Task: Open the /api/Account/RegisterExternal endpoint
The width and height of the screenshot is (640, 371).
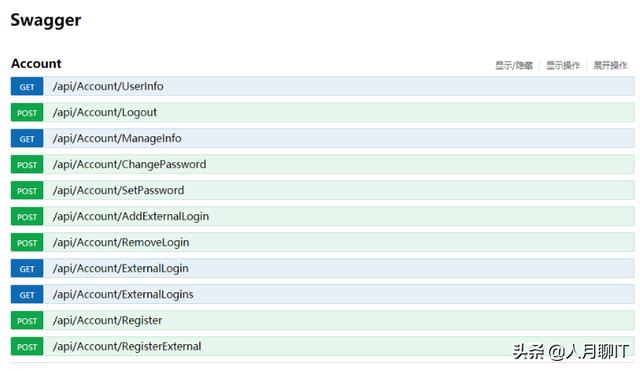Action: click(127, 347)
